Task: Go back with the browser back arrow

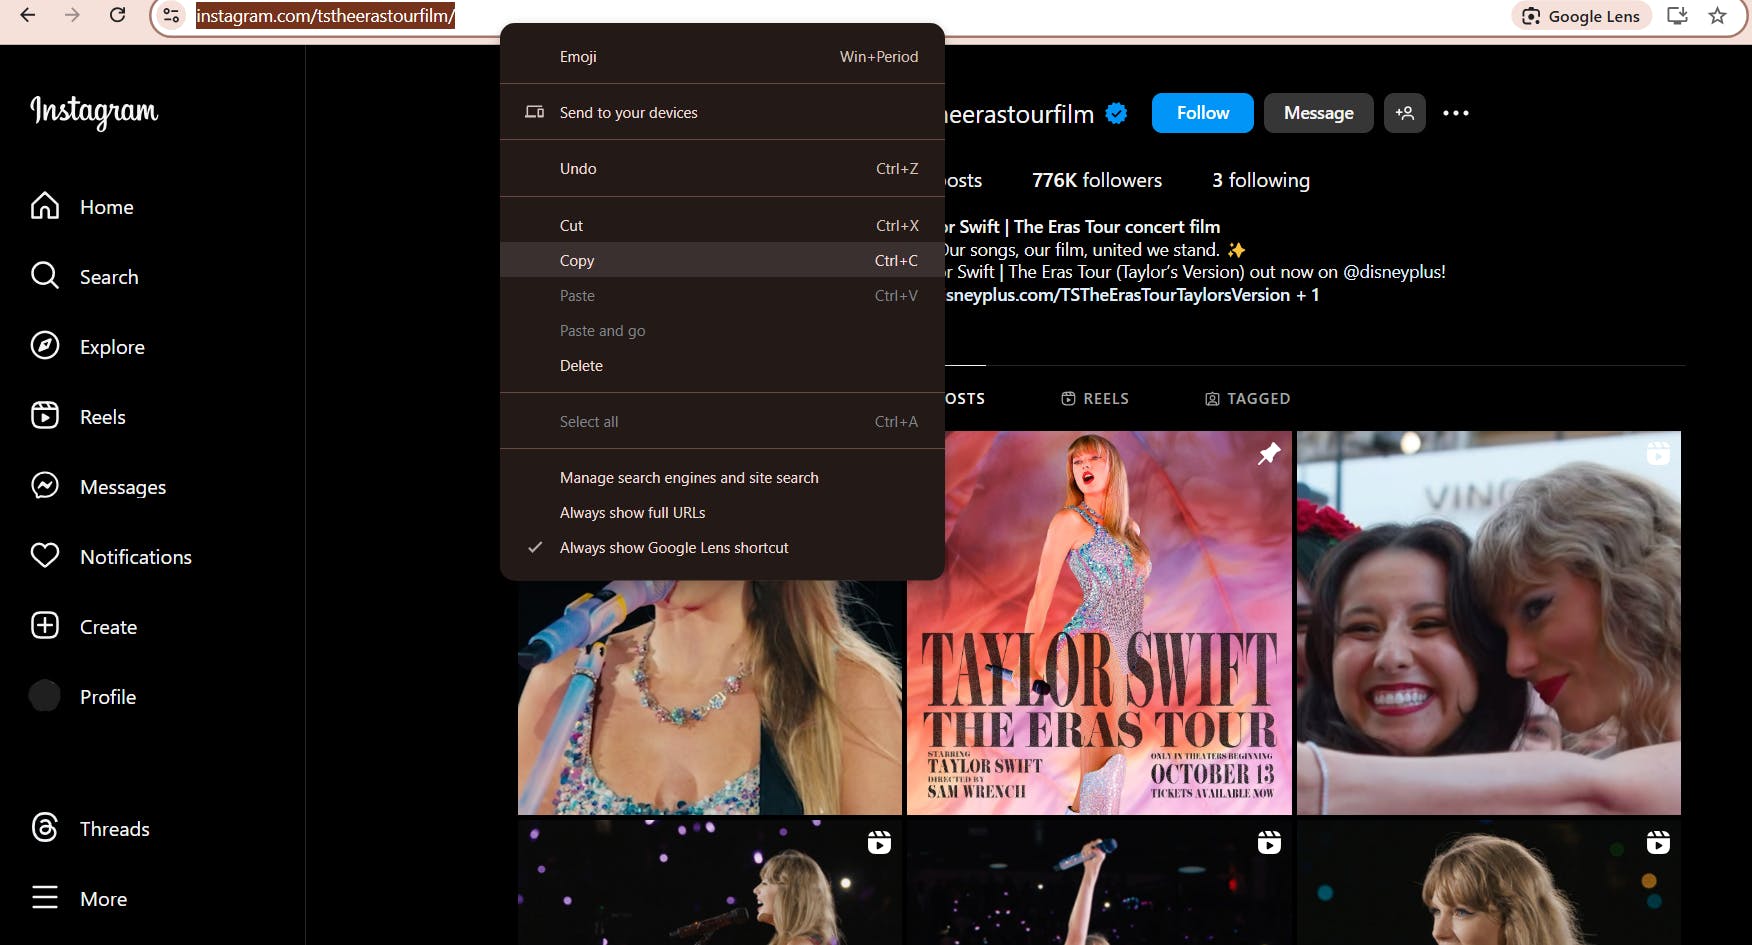Action: point(28,15)
